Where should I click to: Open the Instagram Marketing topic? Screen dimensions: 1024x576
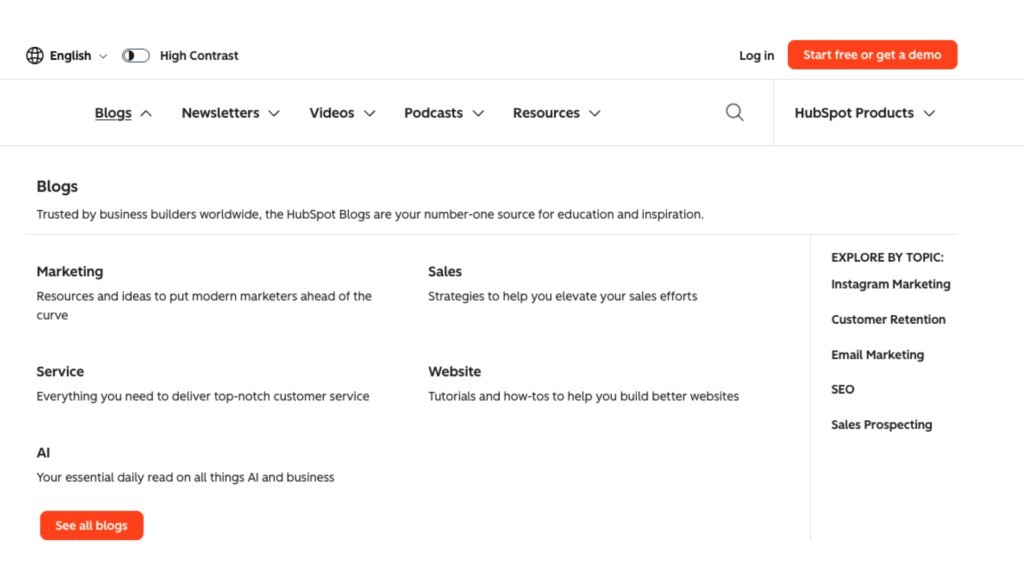tap(890, 284)
